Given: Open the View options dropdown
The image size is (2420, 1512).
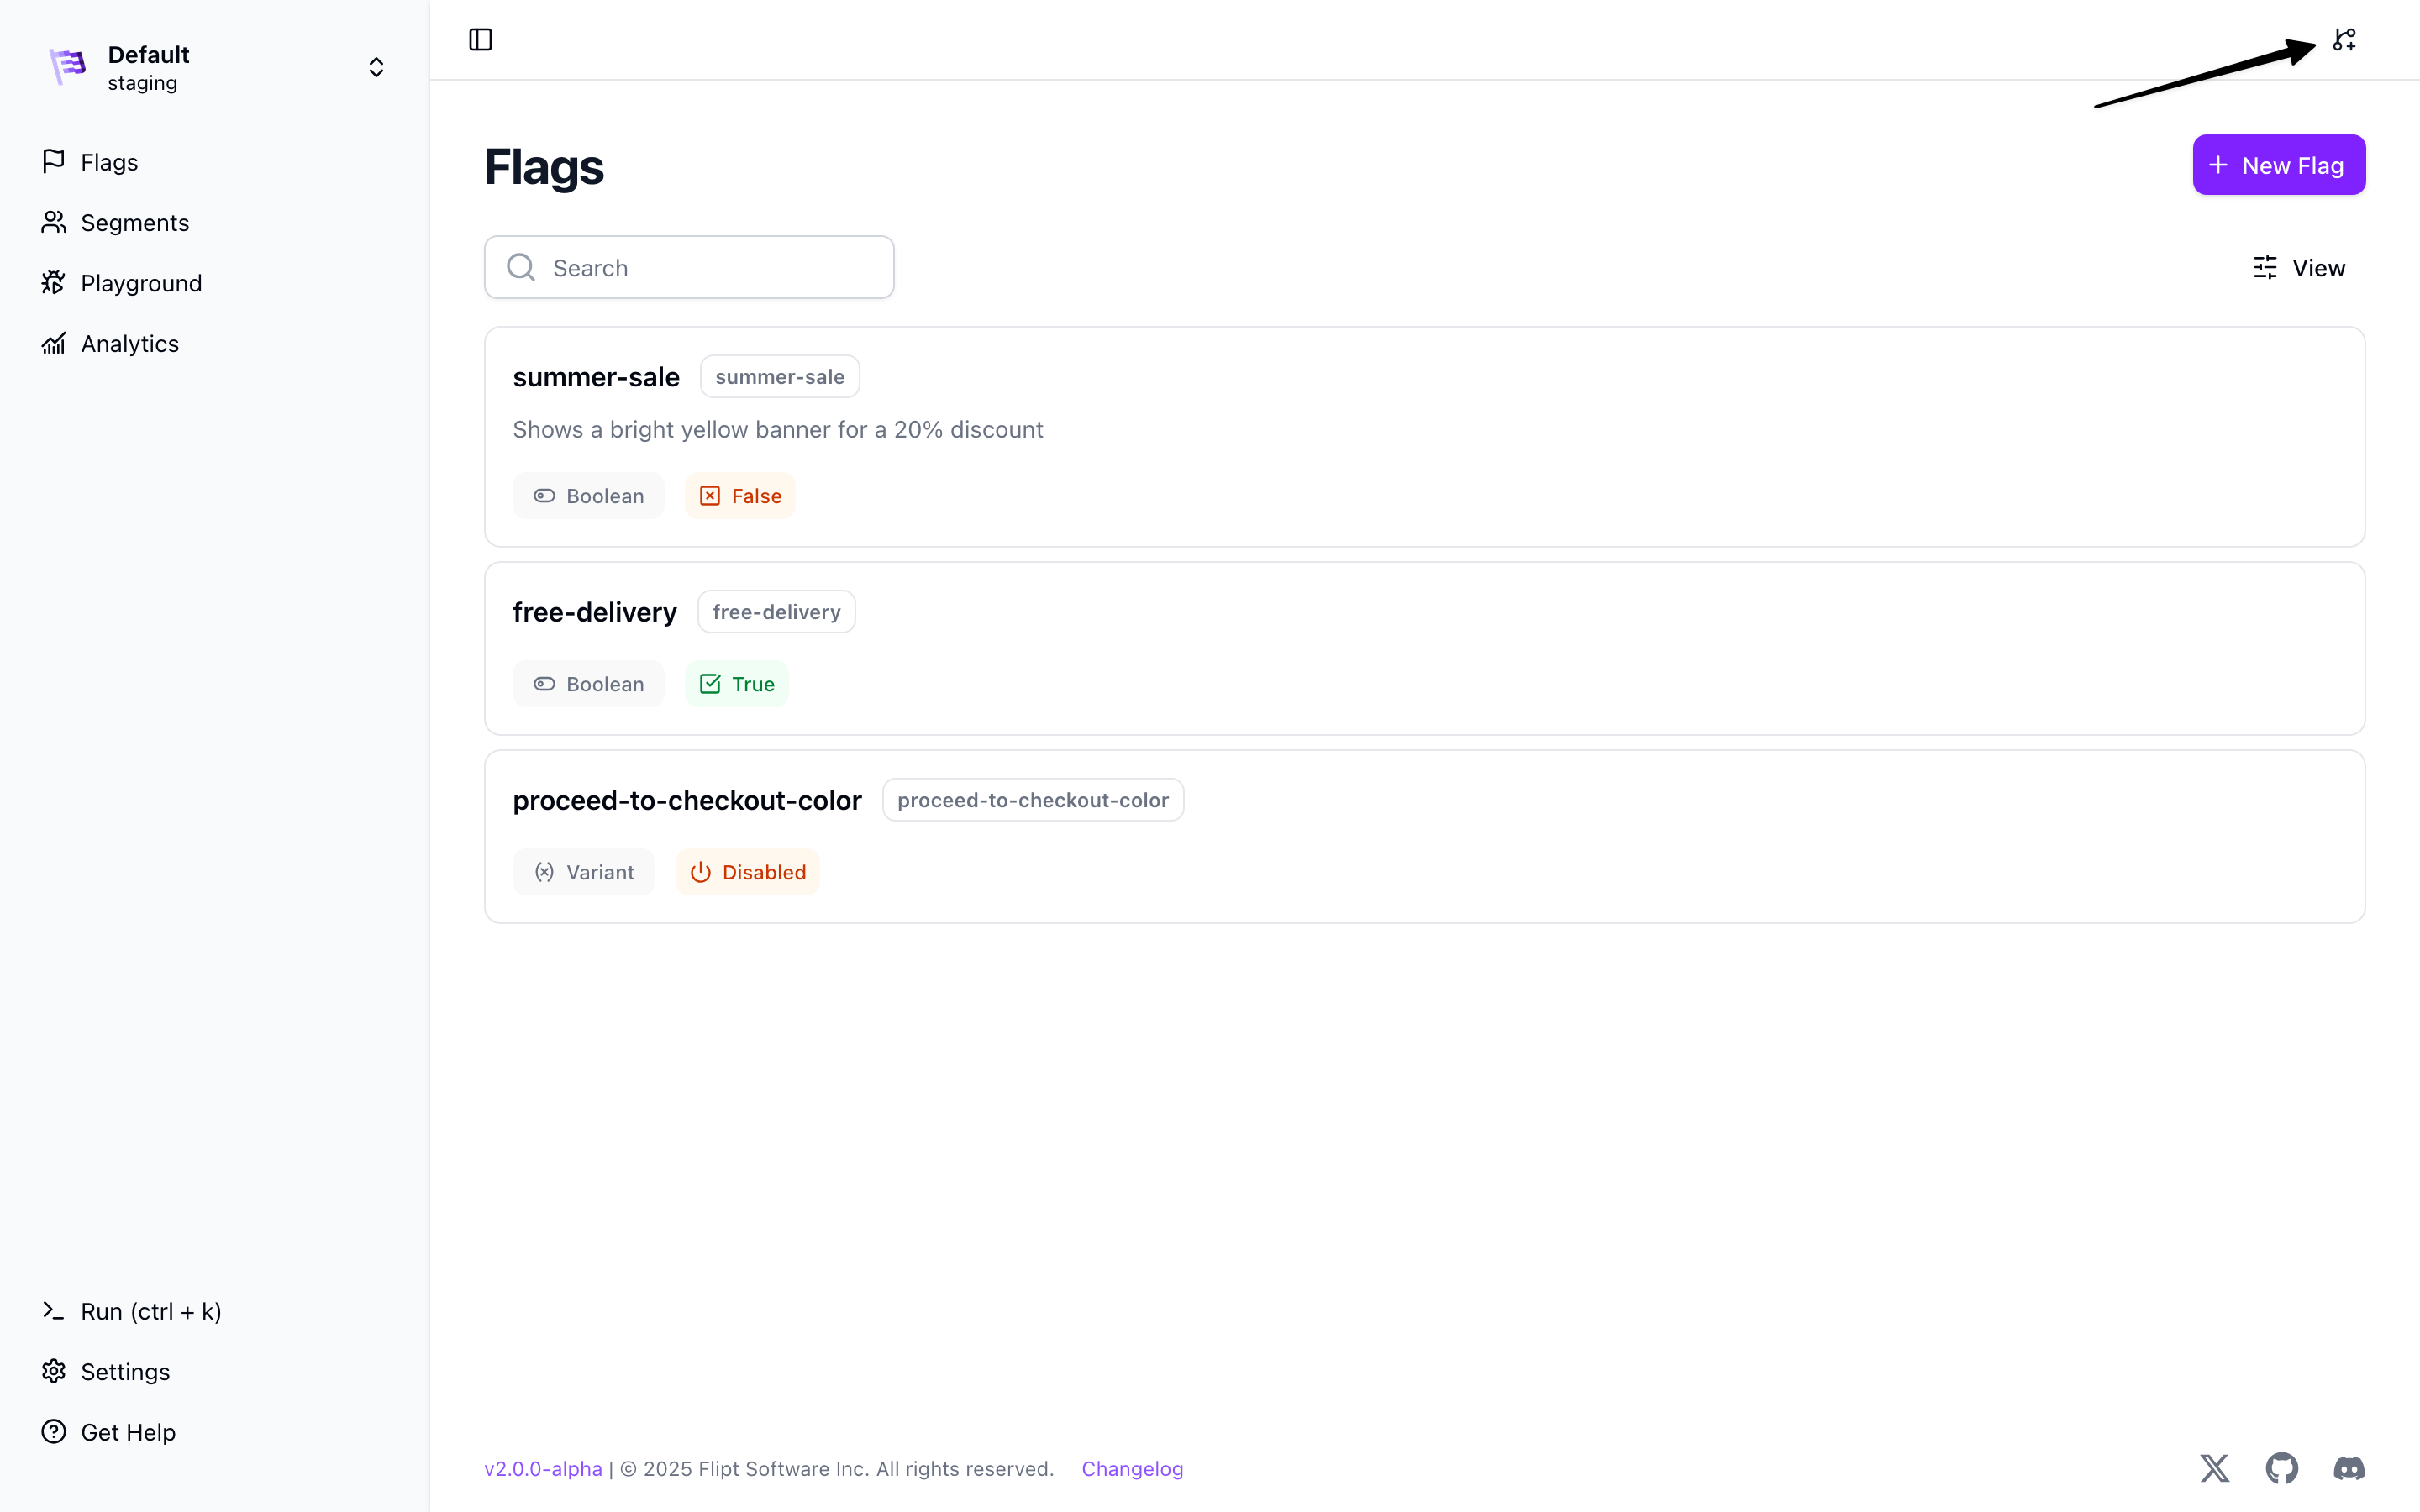Looking at the screenshot, I should point(2298,267).
